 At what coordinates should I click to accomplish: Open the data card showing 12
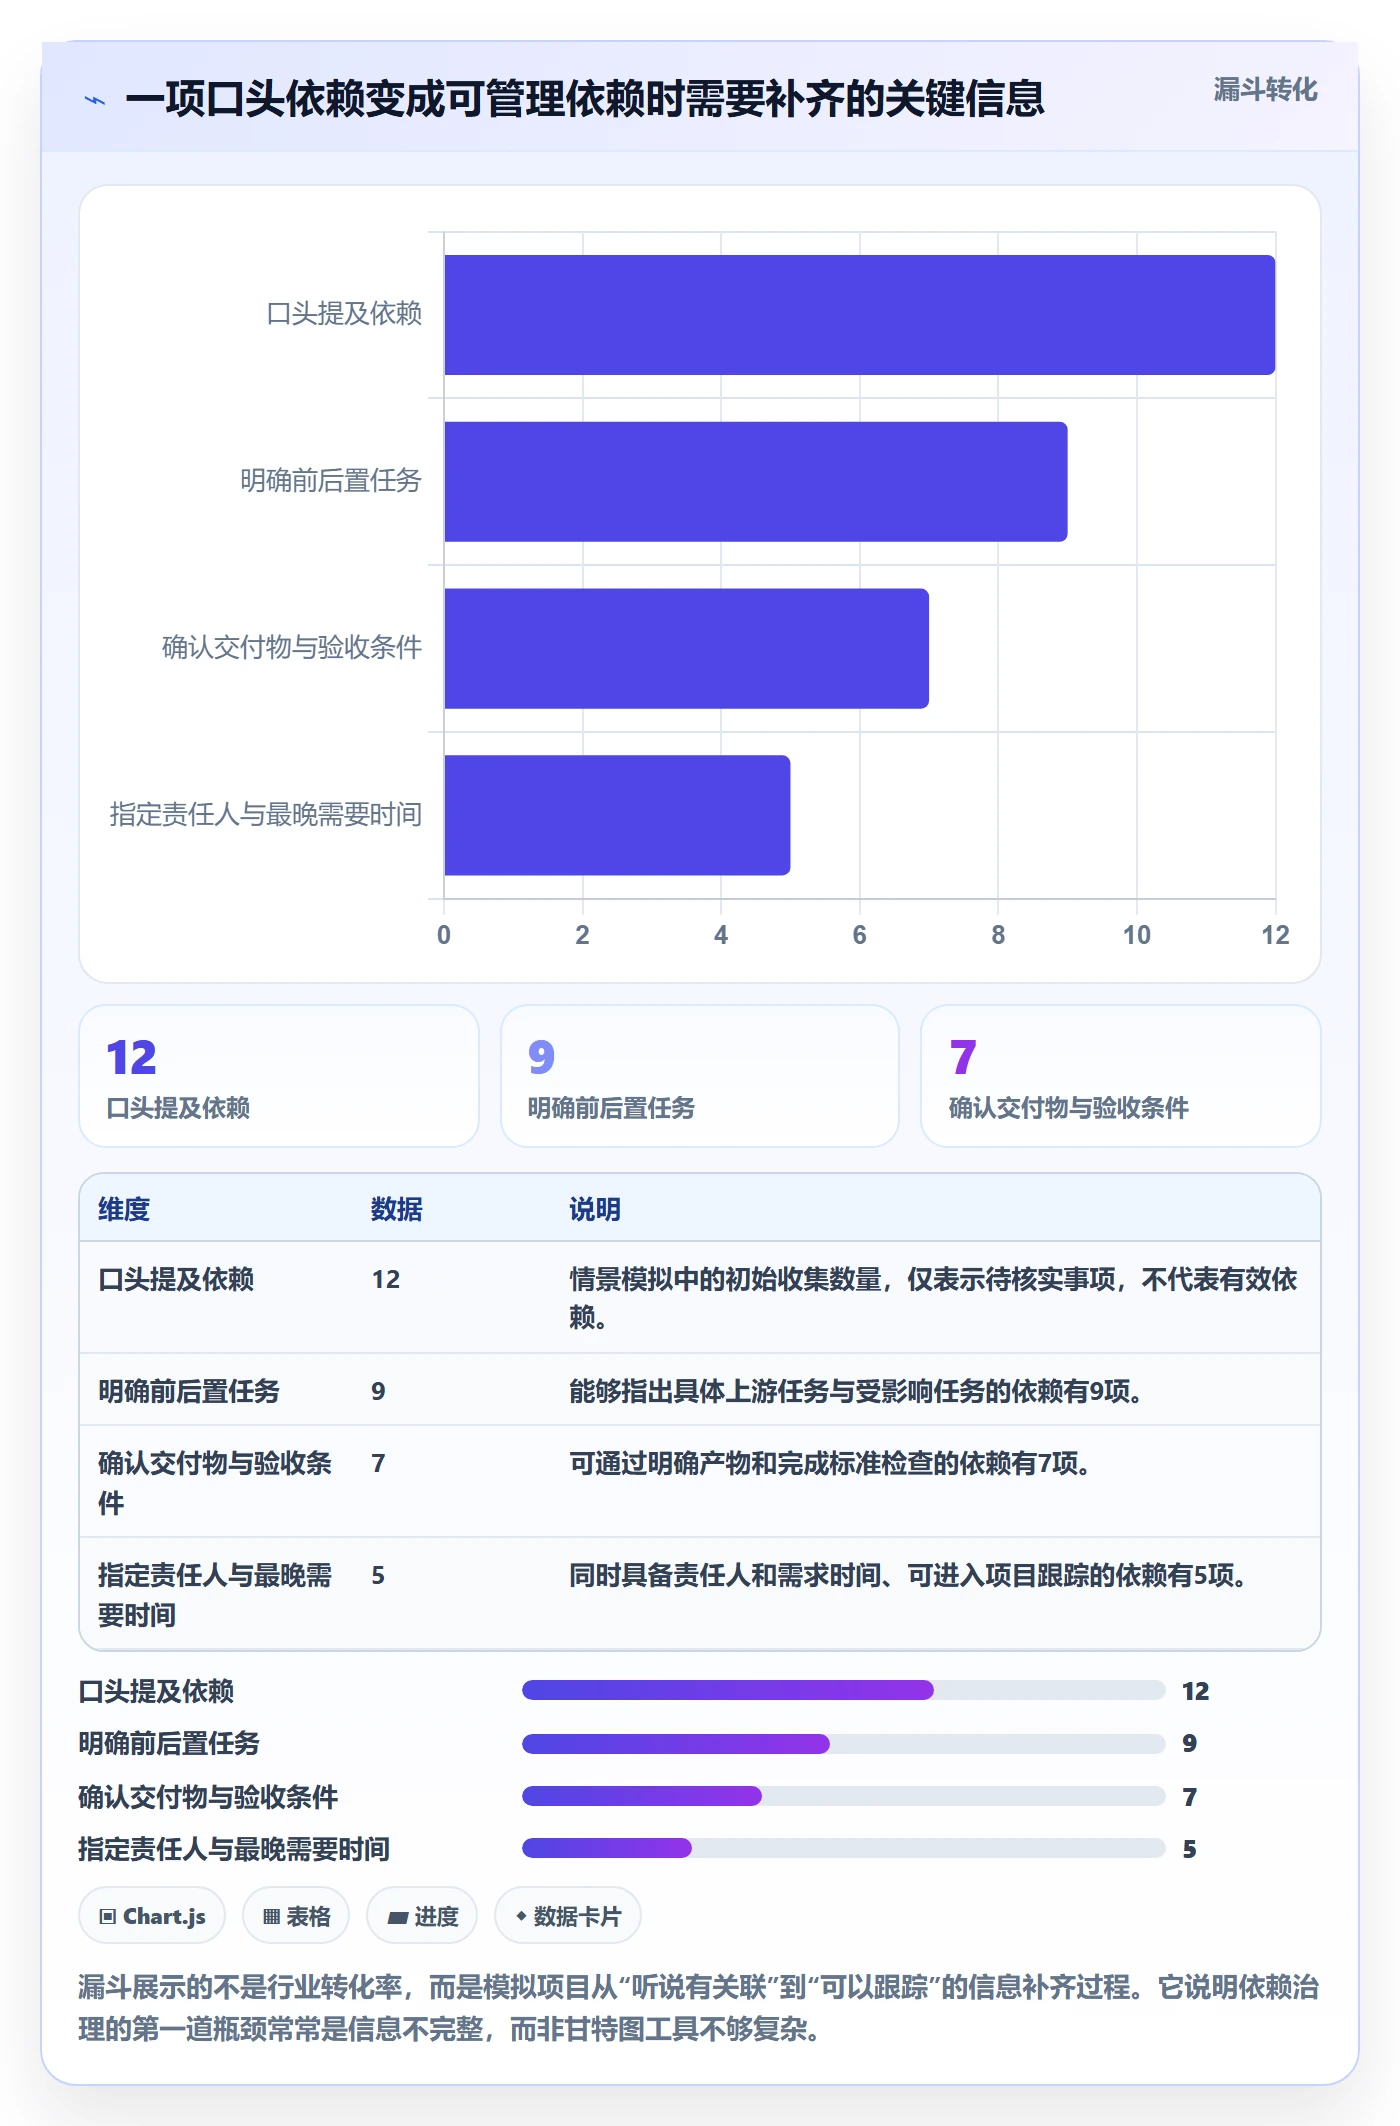[279, 1076]
